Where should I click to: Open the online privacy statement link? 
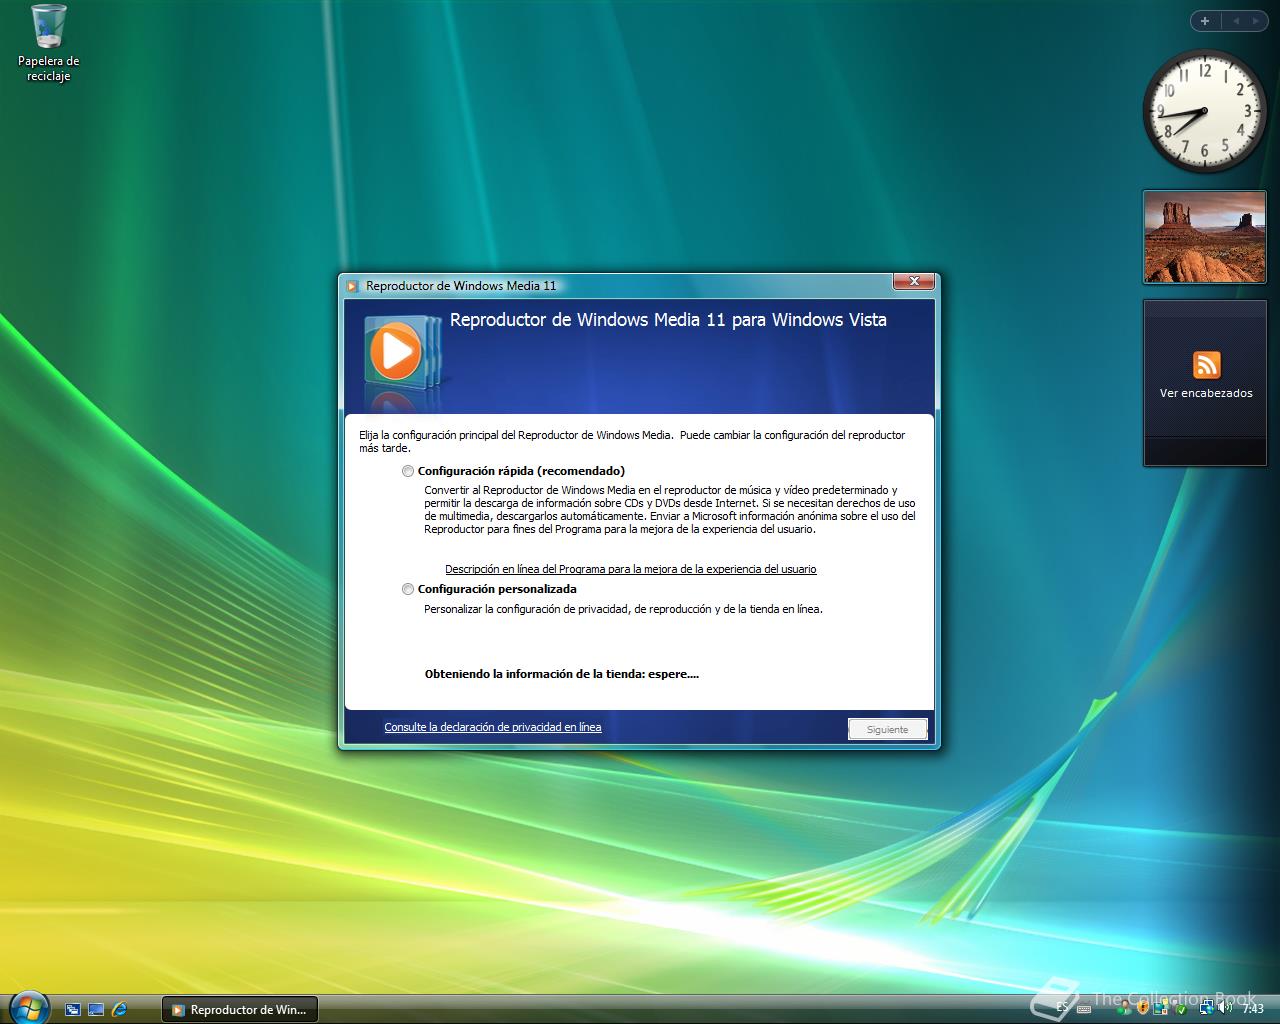493,727
